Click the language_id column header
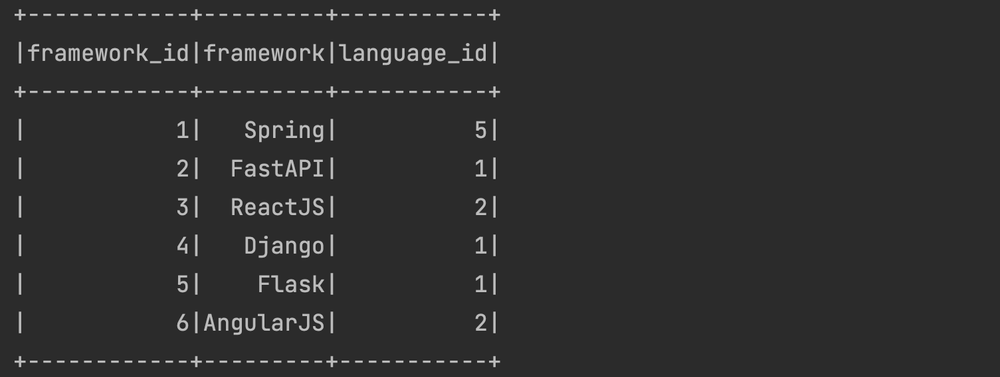 click(413, 54)
